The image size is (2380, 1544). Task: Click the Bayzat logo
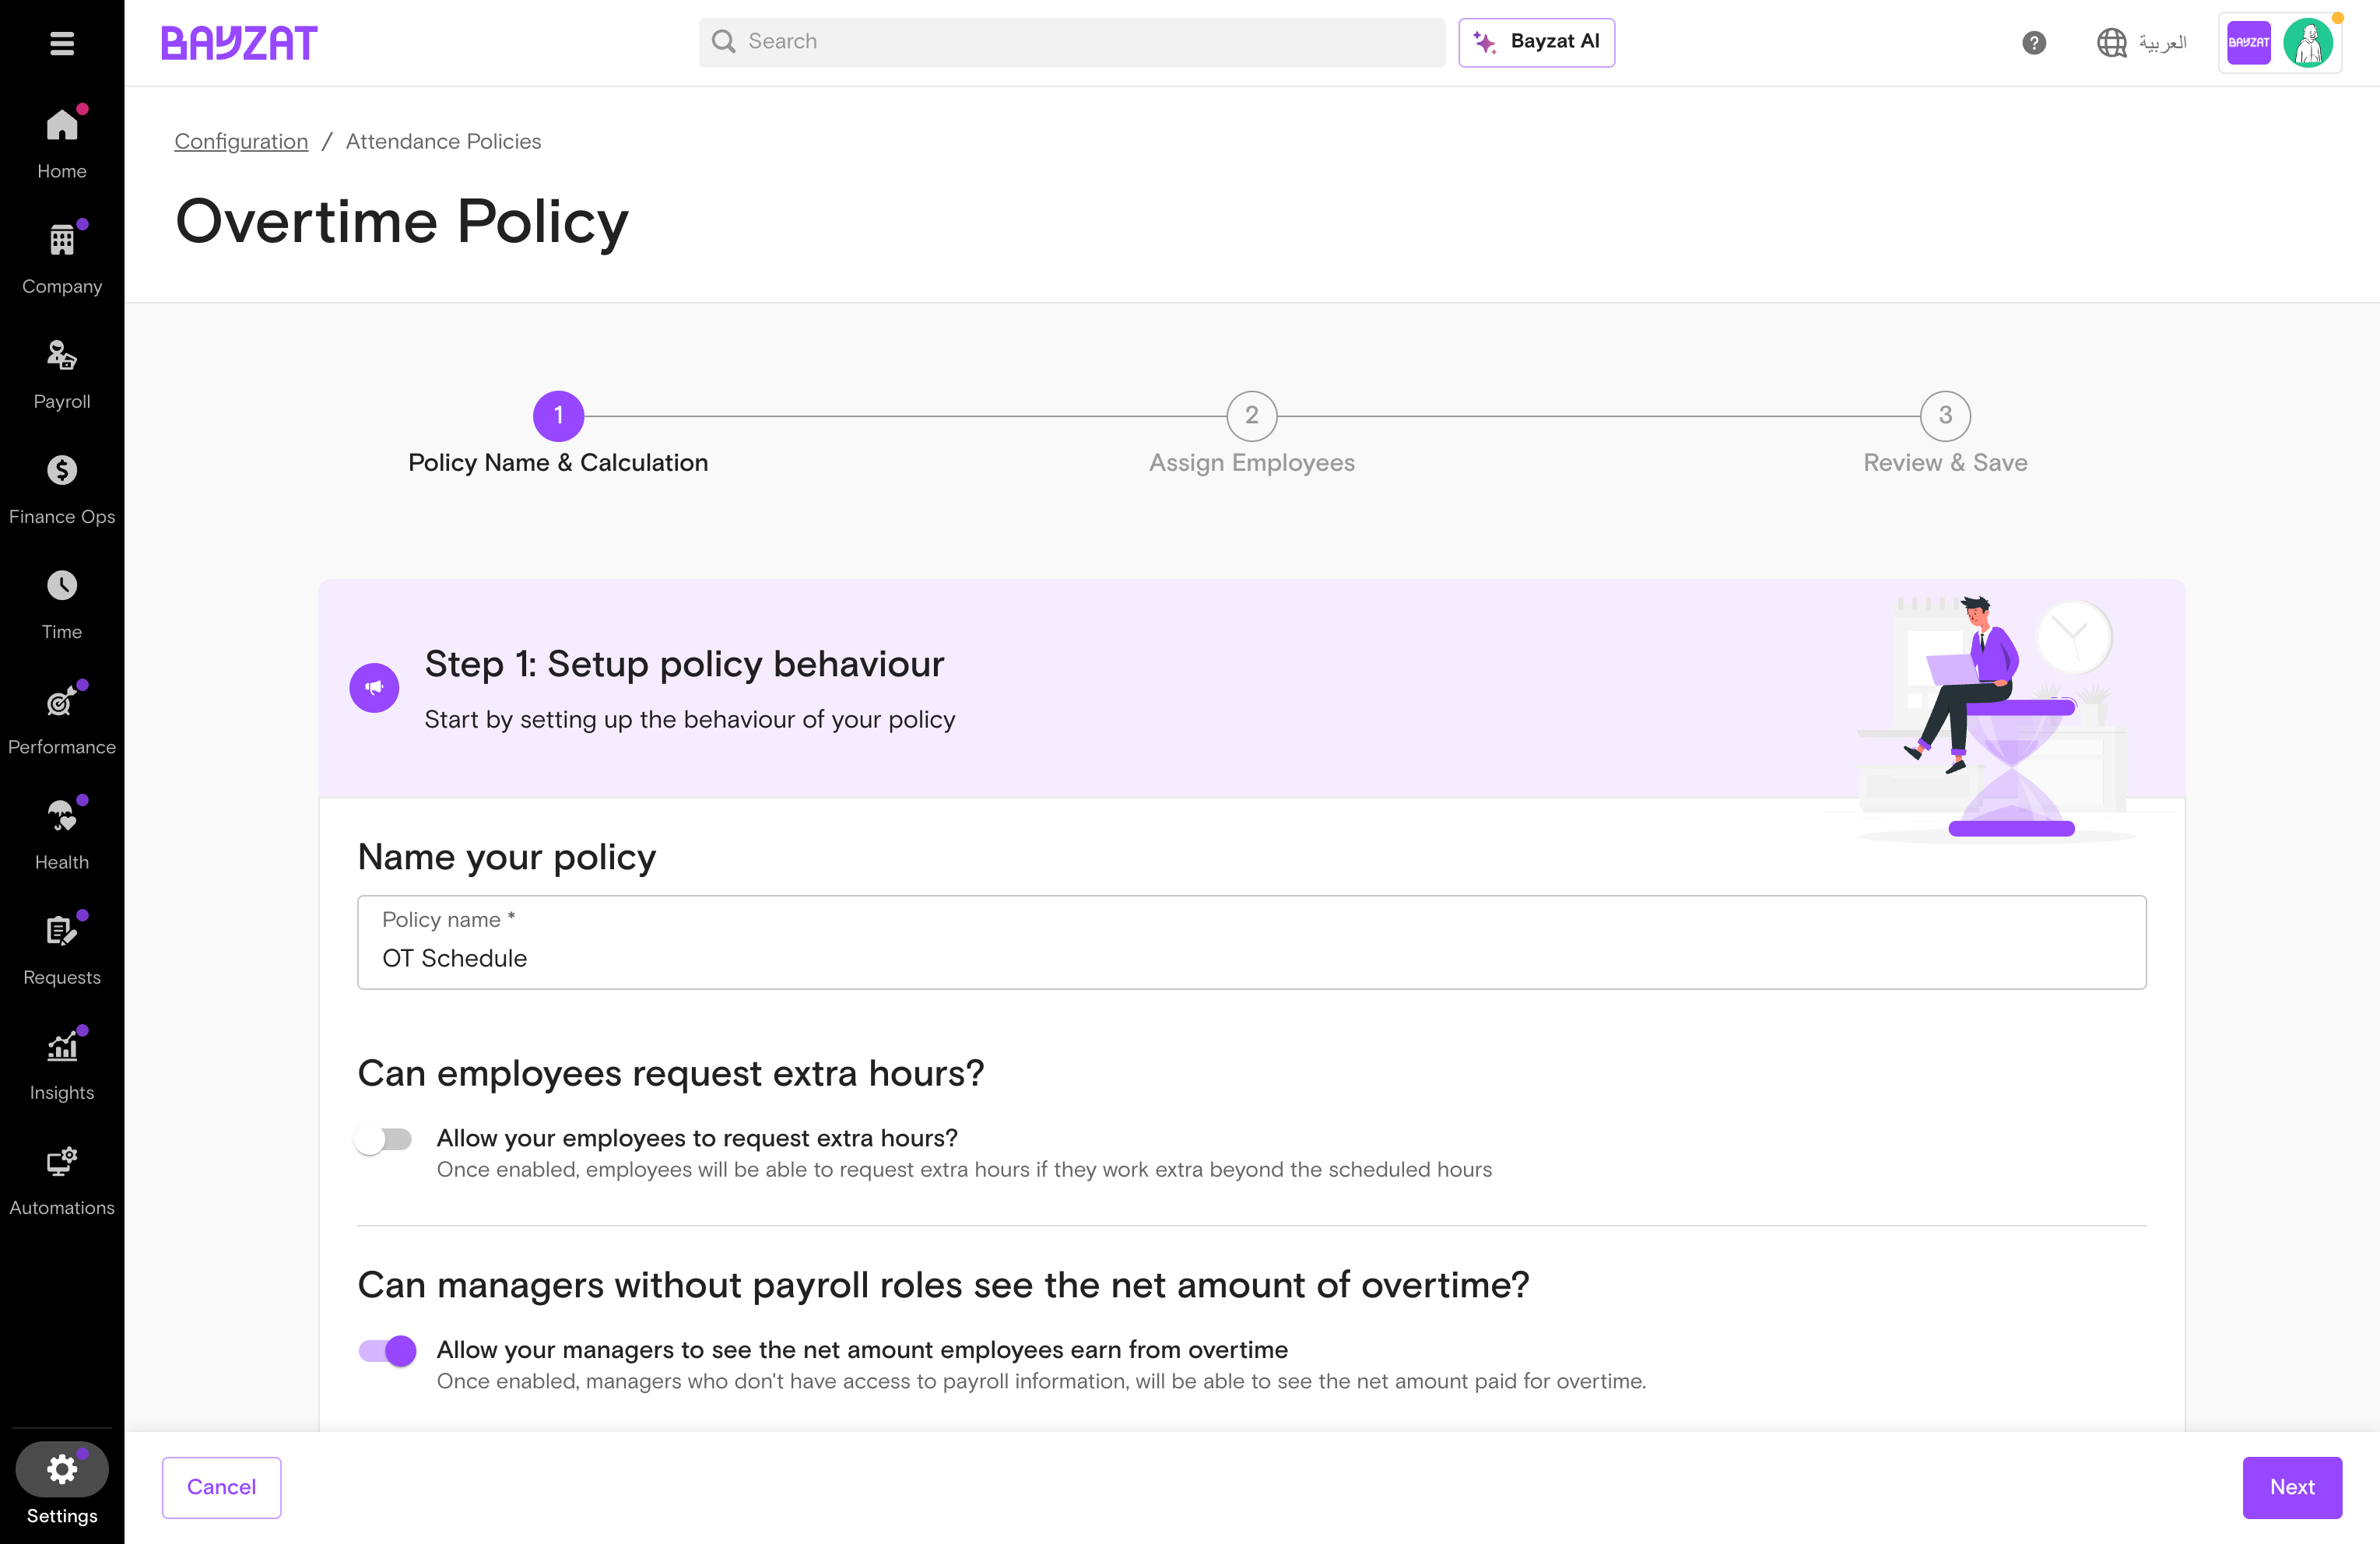click(x=239, y=43)
